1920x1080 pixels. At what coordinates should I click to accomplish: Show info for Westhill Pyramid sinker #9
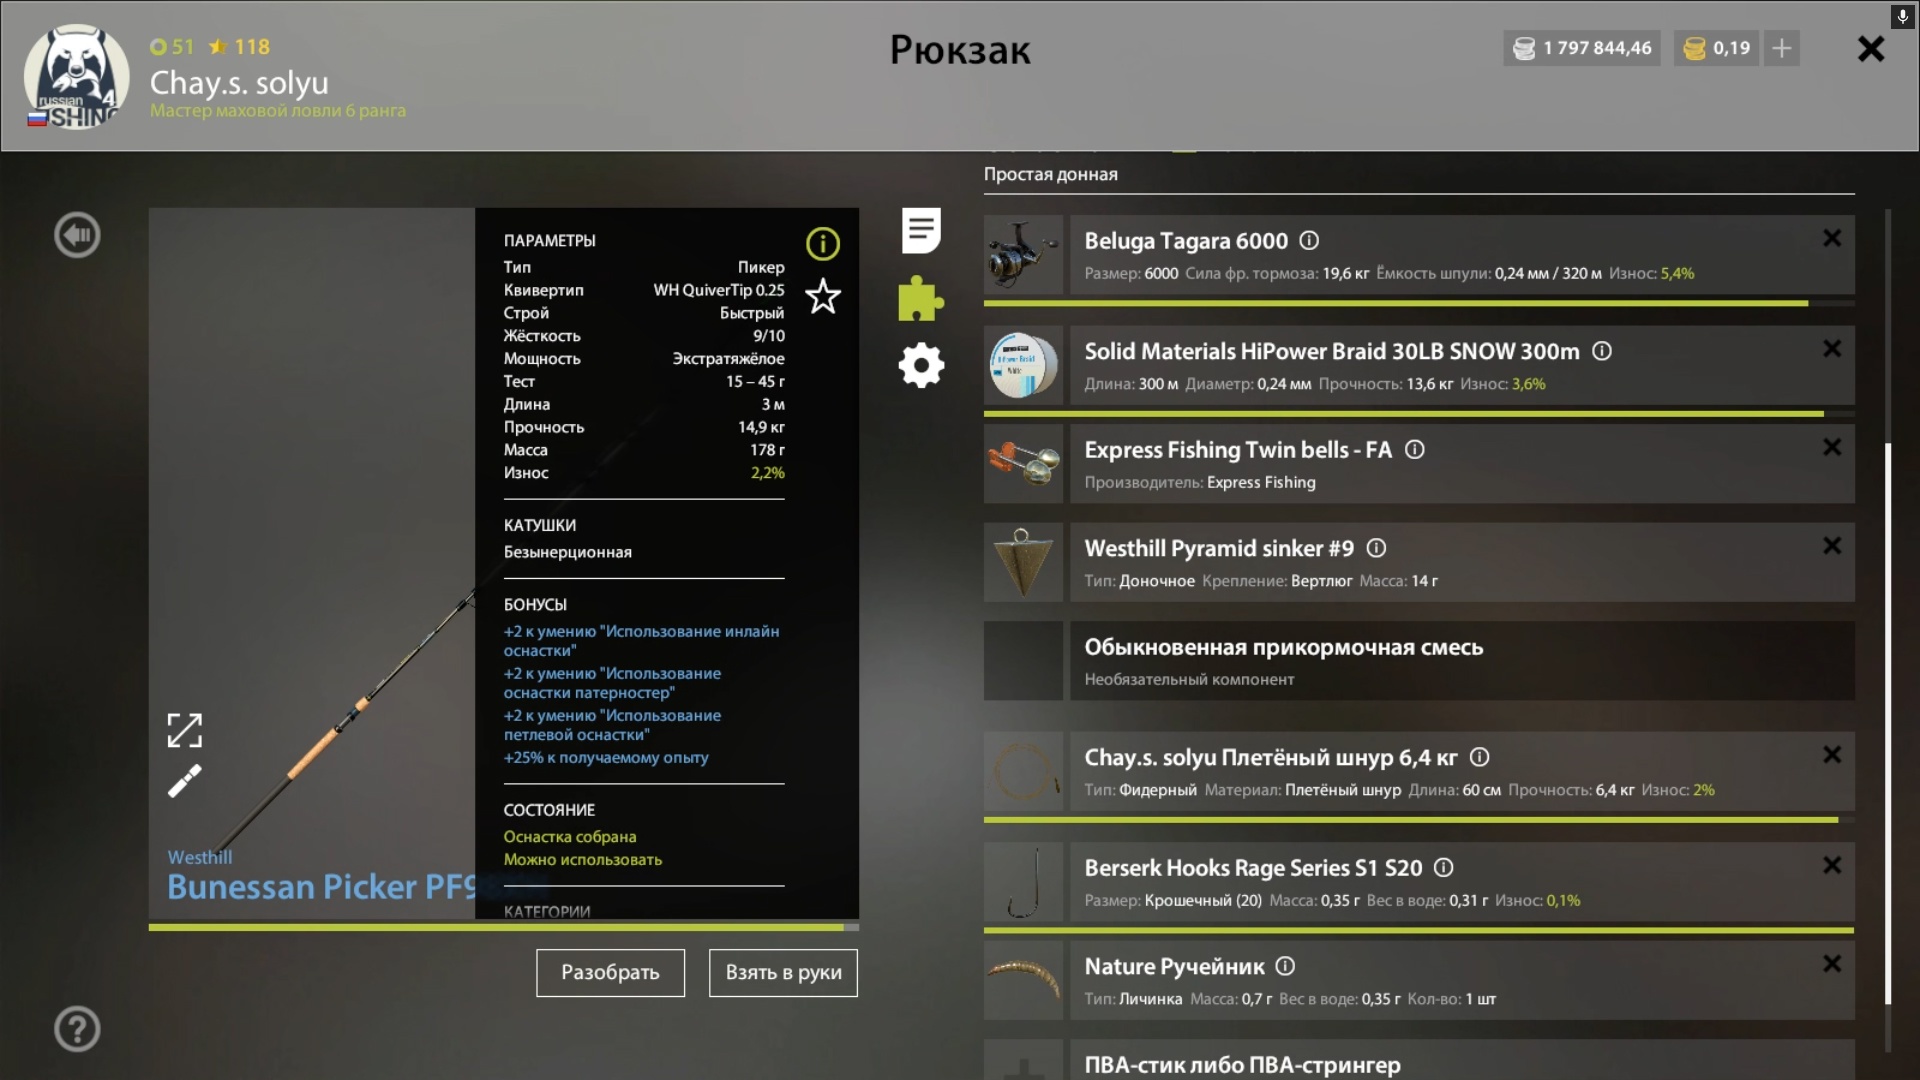[x=1377, y=548]
